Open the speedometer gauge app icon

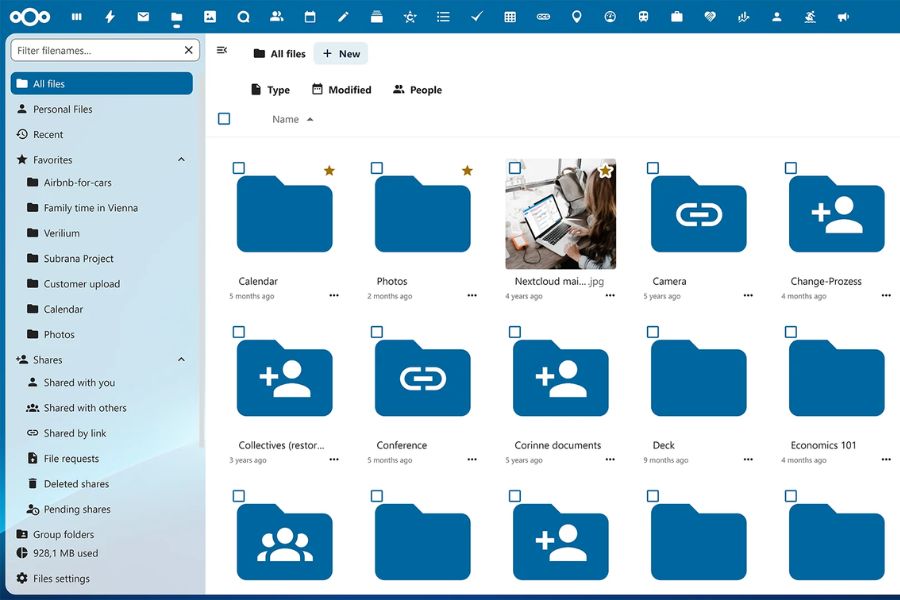[x=610, y=17]
